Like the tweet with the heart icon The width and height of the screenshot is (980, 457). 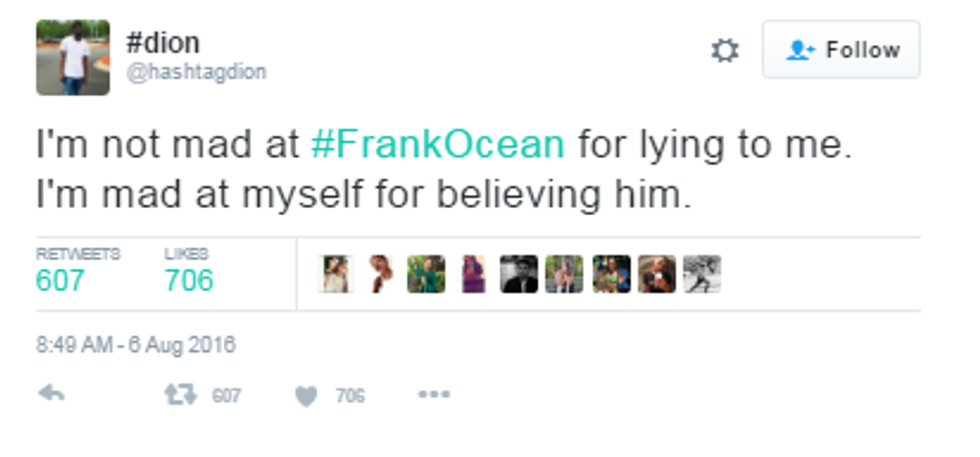pyautogui.click(x=306, y=397)
